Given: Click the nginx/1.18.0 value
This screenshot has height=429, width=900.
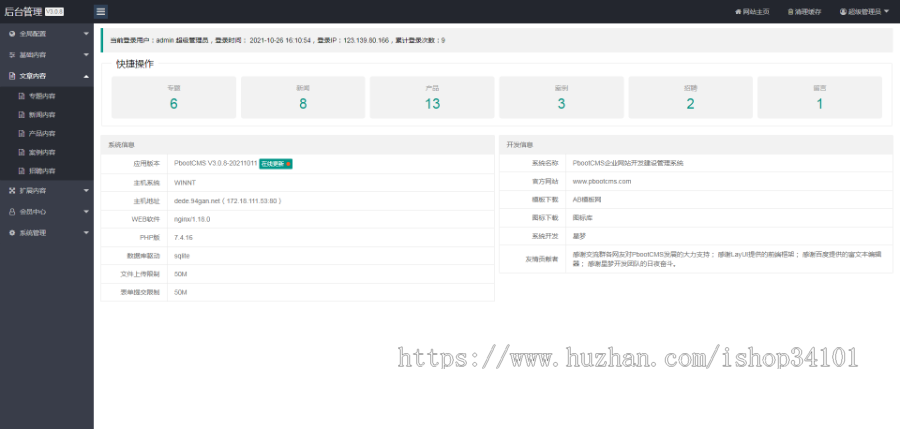Looking at the screenshot, I should (x=192, y=219).
